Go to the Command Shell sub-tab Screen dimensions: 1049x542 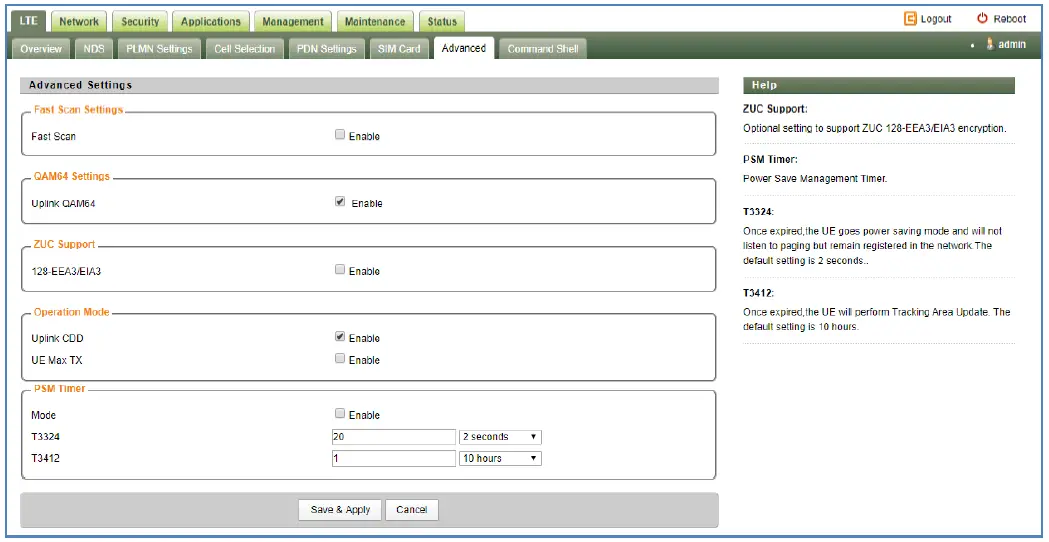pos(543,49)
